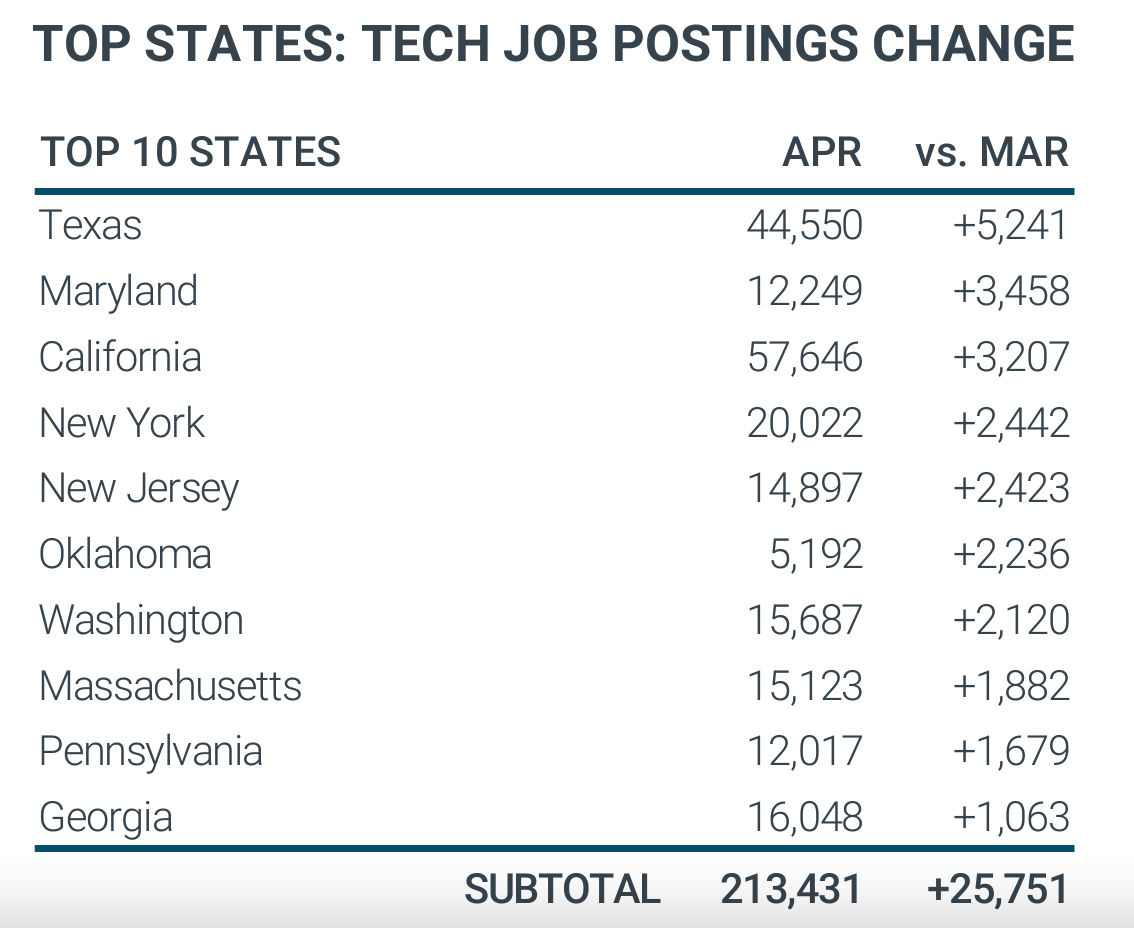This screenshot has width=1134, height=928.
Task: Select the Georgia row label
Action: click(106, 817)
